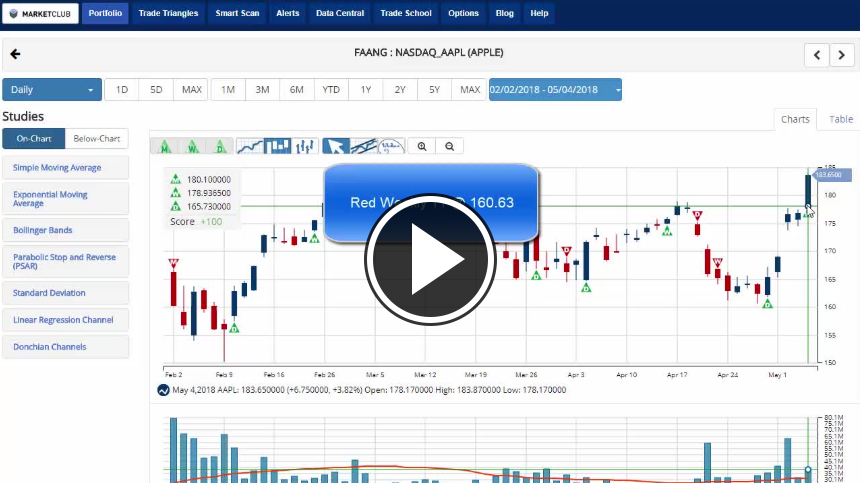Click the 183.6500 price label on axis
The width and height of the screenshot is (860, 483).
tap(831, 175)
